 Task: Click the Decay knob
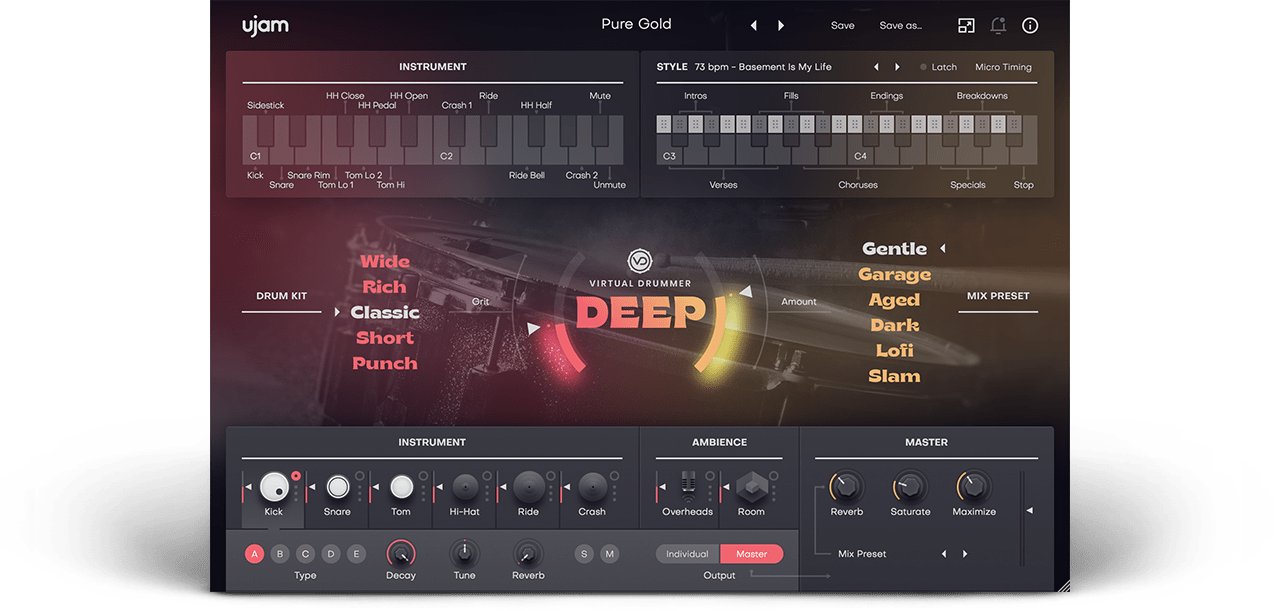401,553
